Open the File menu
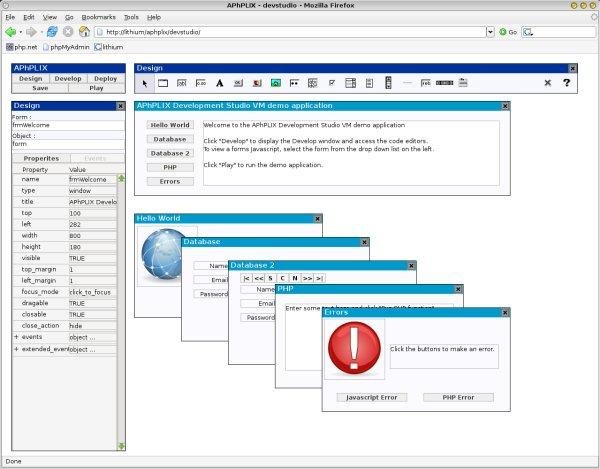 point(10,17)
